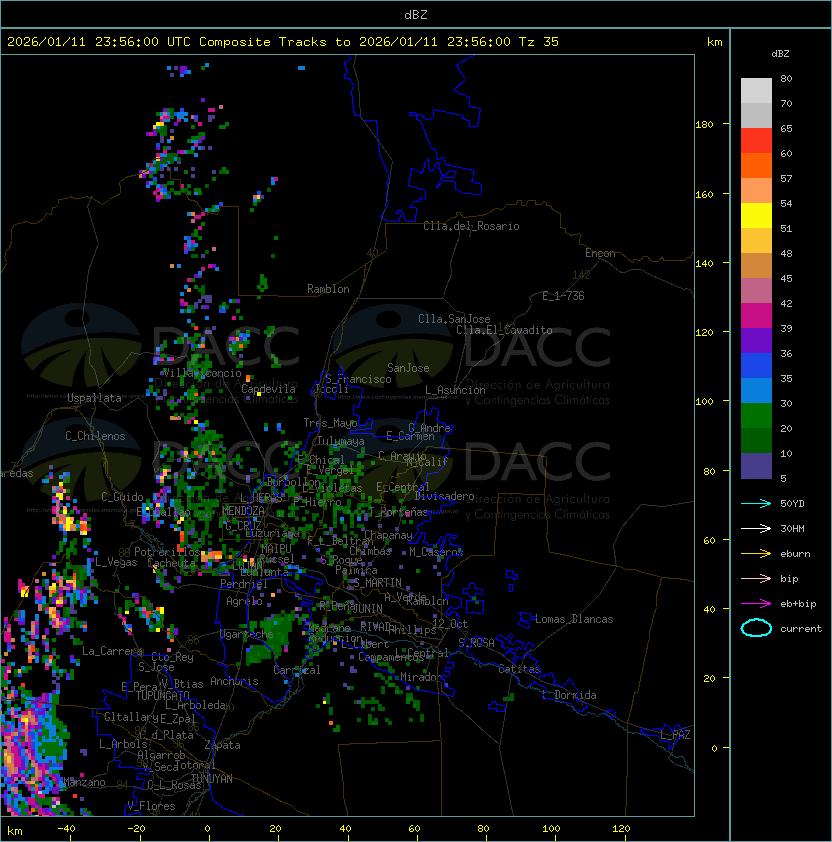Click the Tres_Mayo map label
Viewport: 832px width, 842px height.
pyautogui.click(x=330, y=423)
